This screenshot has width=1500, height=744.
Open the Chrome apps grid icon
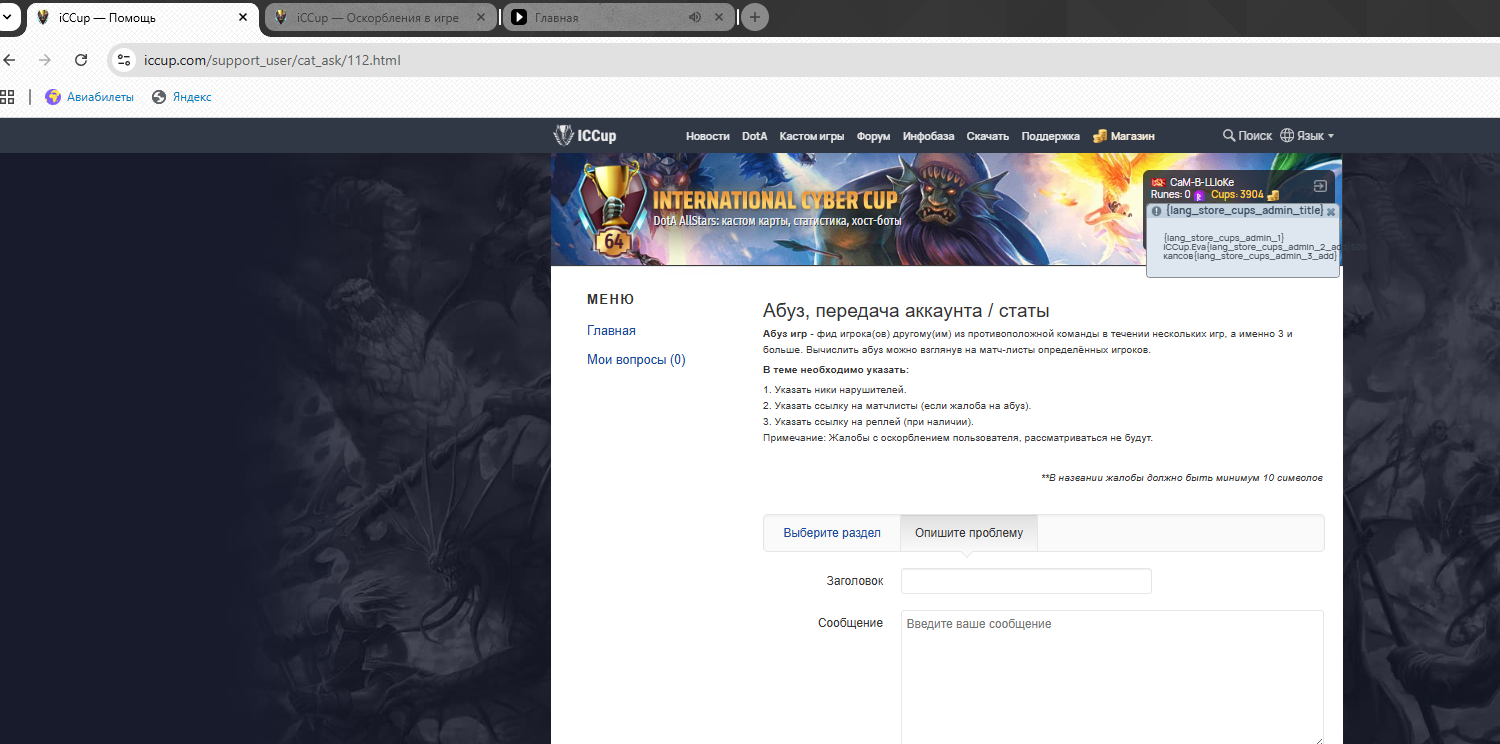[x=8, y=97]
